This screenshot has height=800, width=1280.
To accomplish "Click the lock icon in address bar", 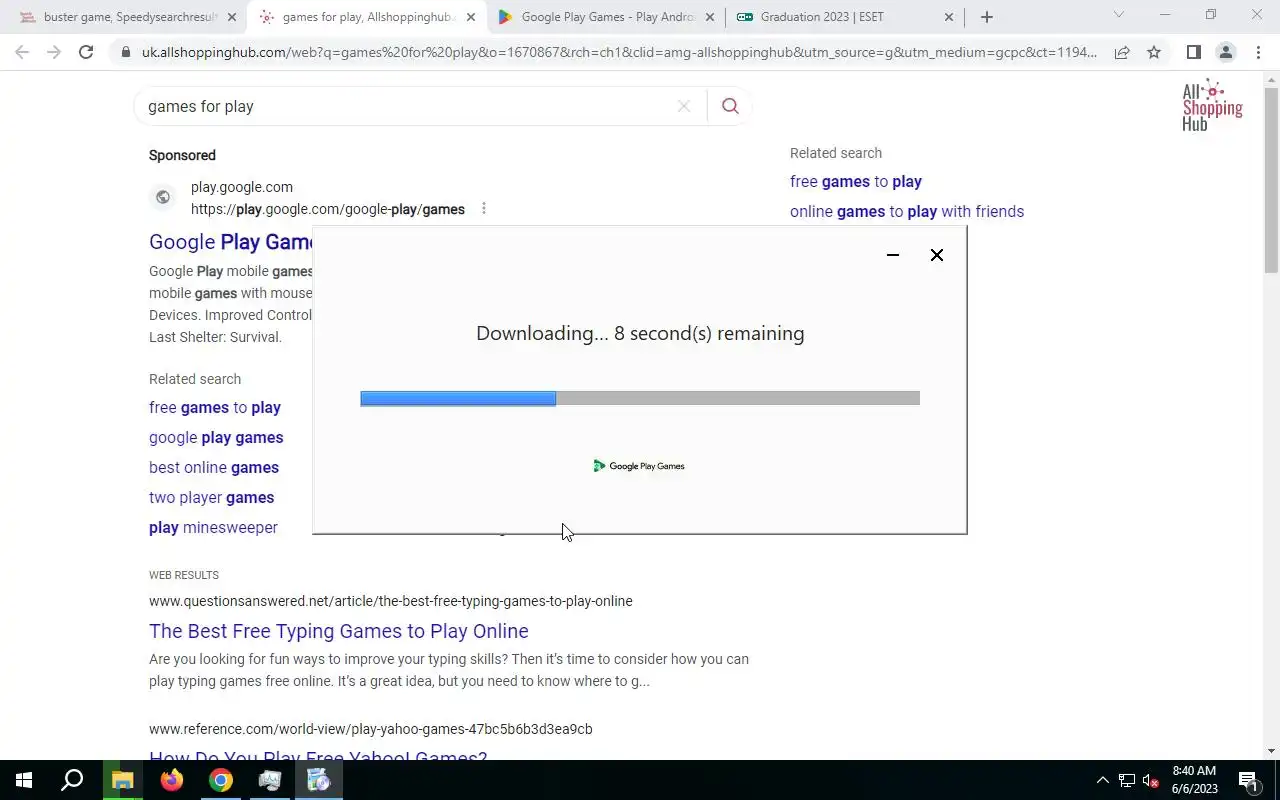I will (125, 52).
